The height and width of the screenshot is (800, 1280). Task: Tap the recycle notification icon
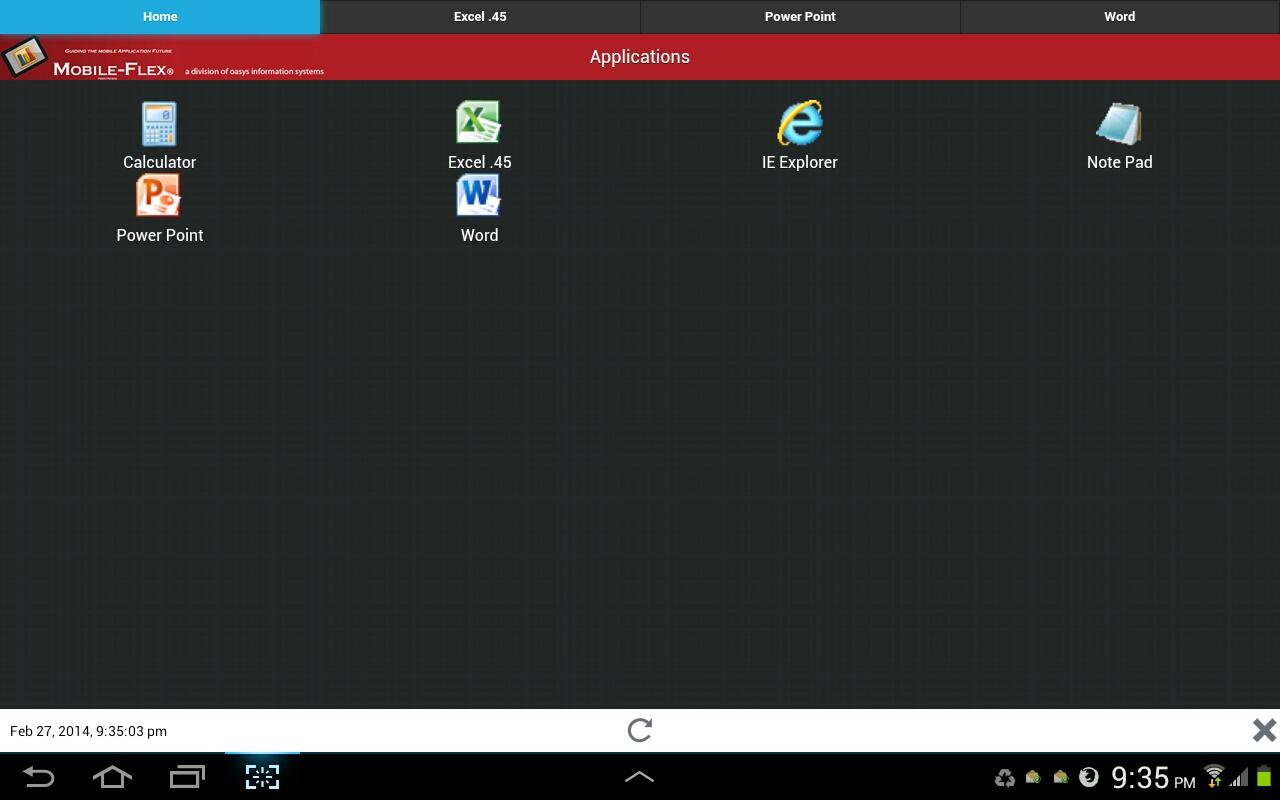tap(1005, 778)
